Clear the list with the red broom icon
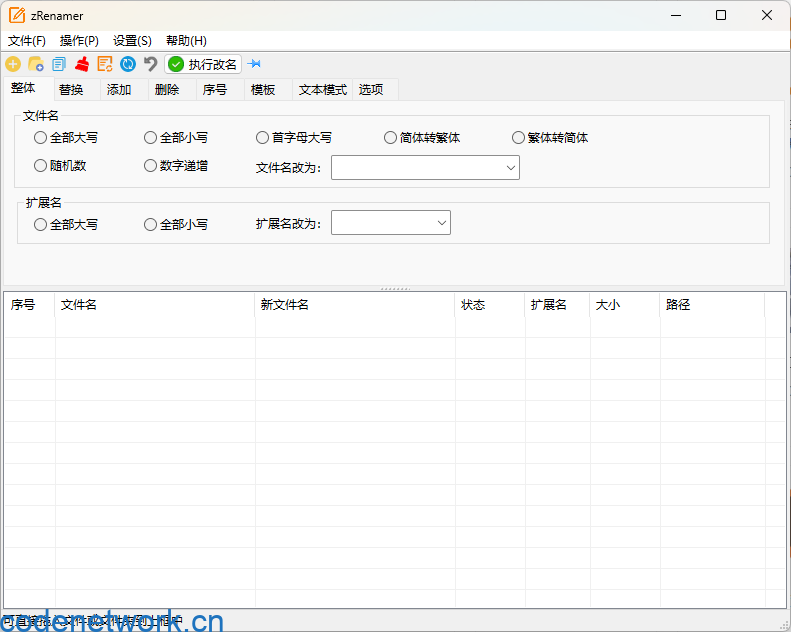791x632 pixels. 82,64
